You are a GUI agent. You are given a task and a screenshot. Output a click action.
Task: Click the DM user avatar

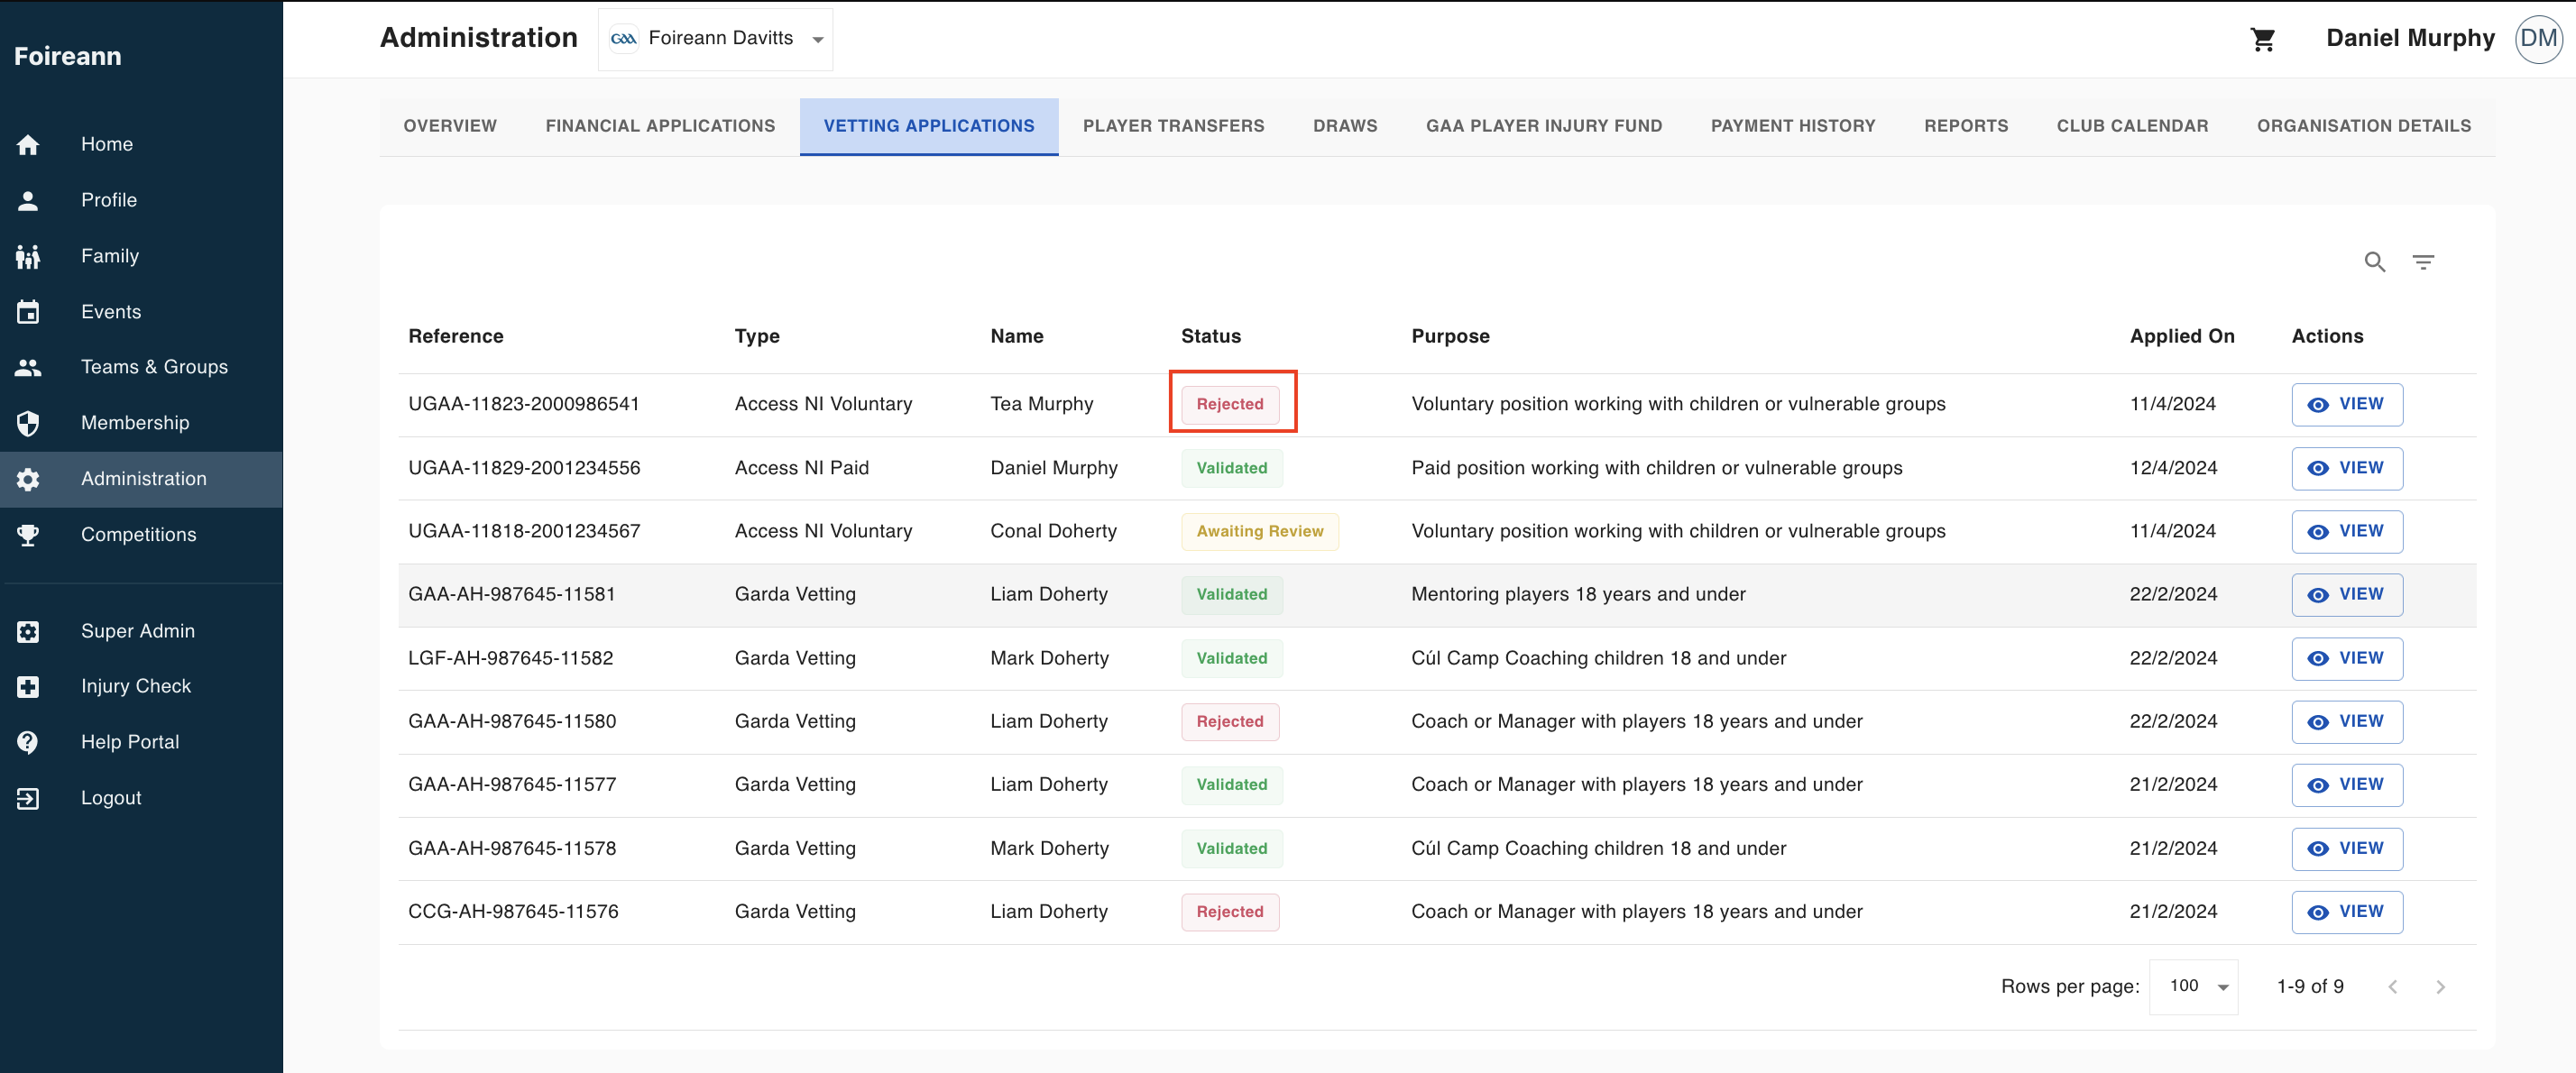[2538, 39]
